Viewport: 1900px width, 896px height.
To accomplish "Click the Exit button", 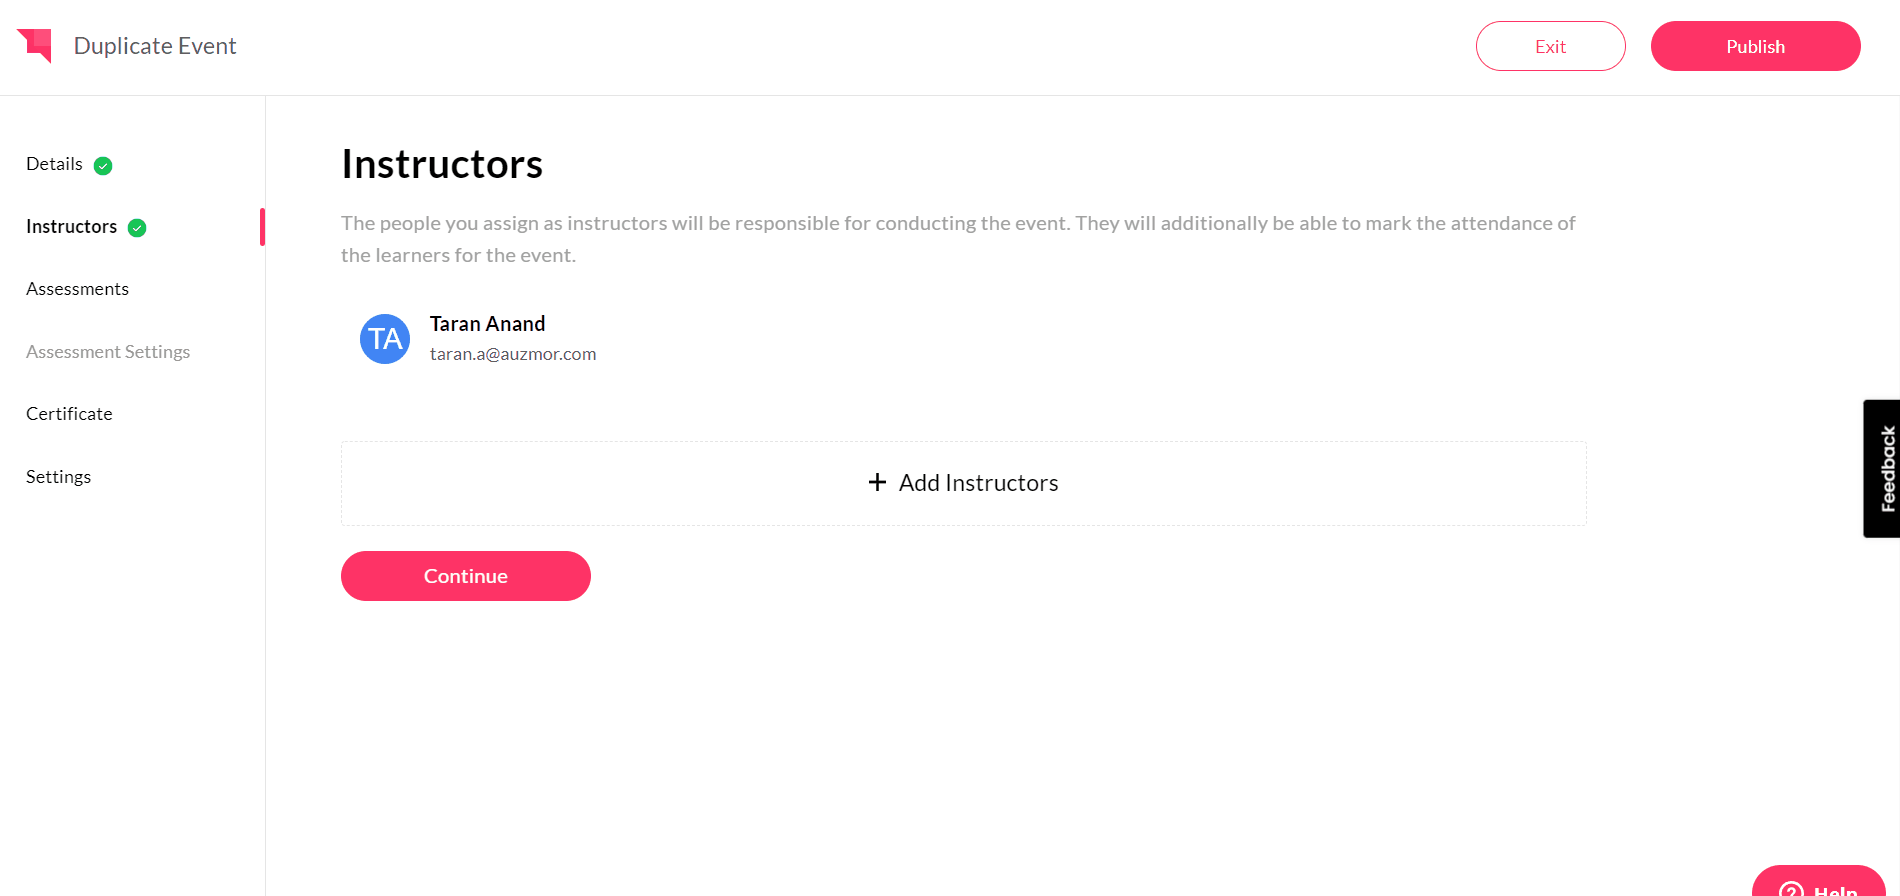I will (1550, 46).
